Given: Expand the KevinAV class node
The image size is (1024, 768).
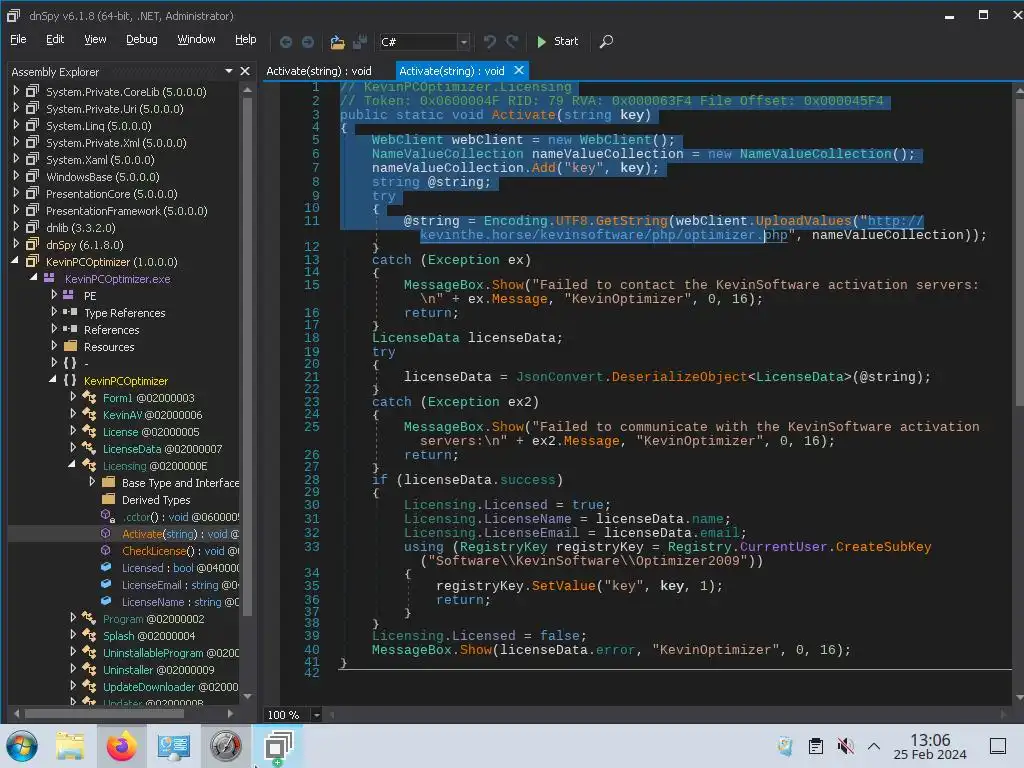Looking at the screenshot, I should click(x=73, y=413).
